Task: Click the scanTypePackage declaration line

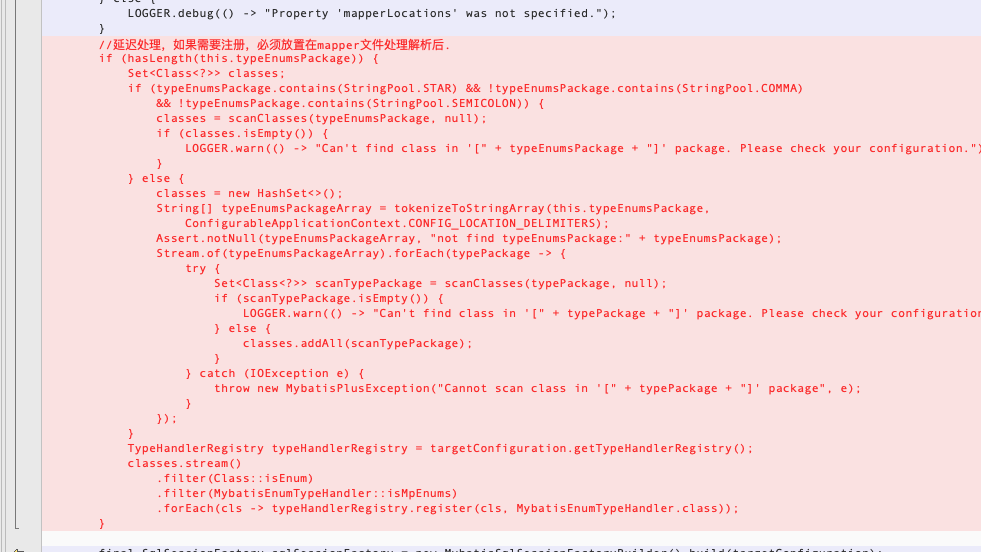Action: point(440,284)
